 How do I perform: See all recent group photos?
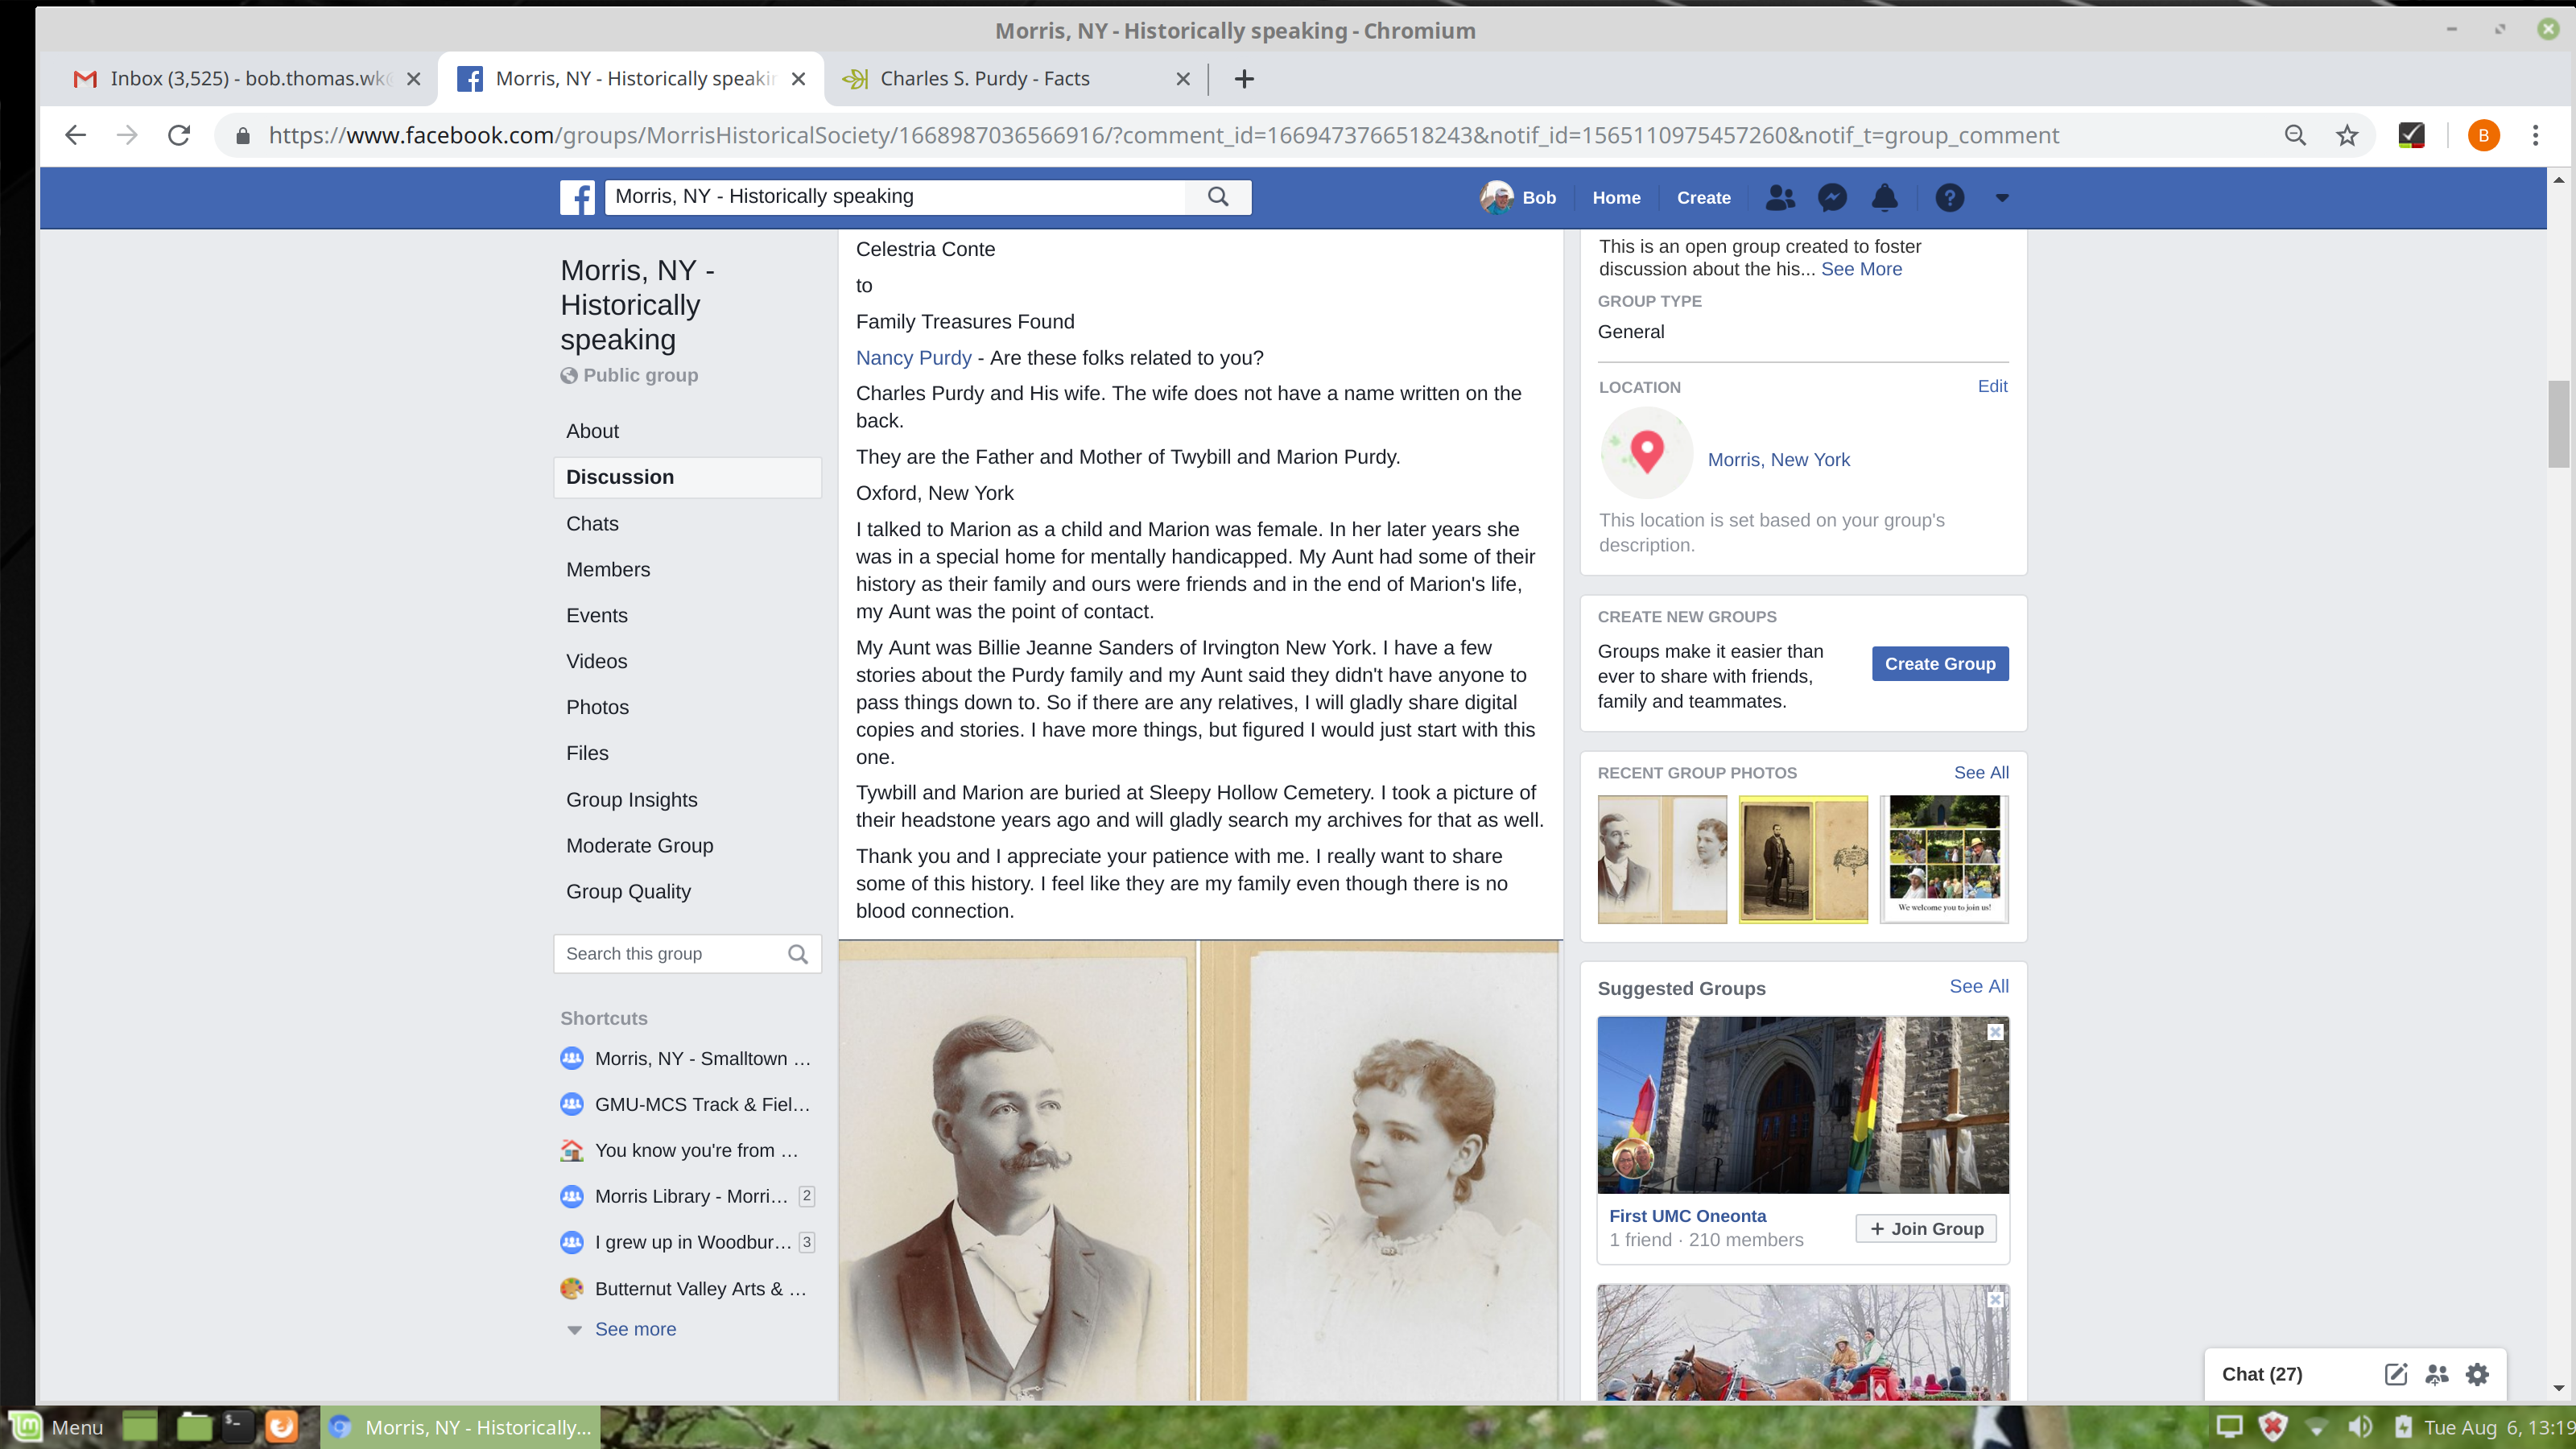[x=1981, y=773]
